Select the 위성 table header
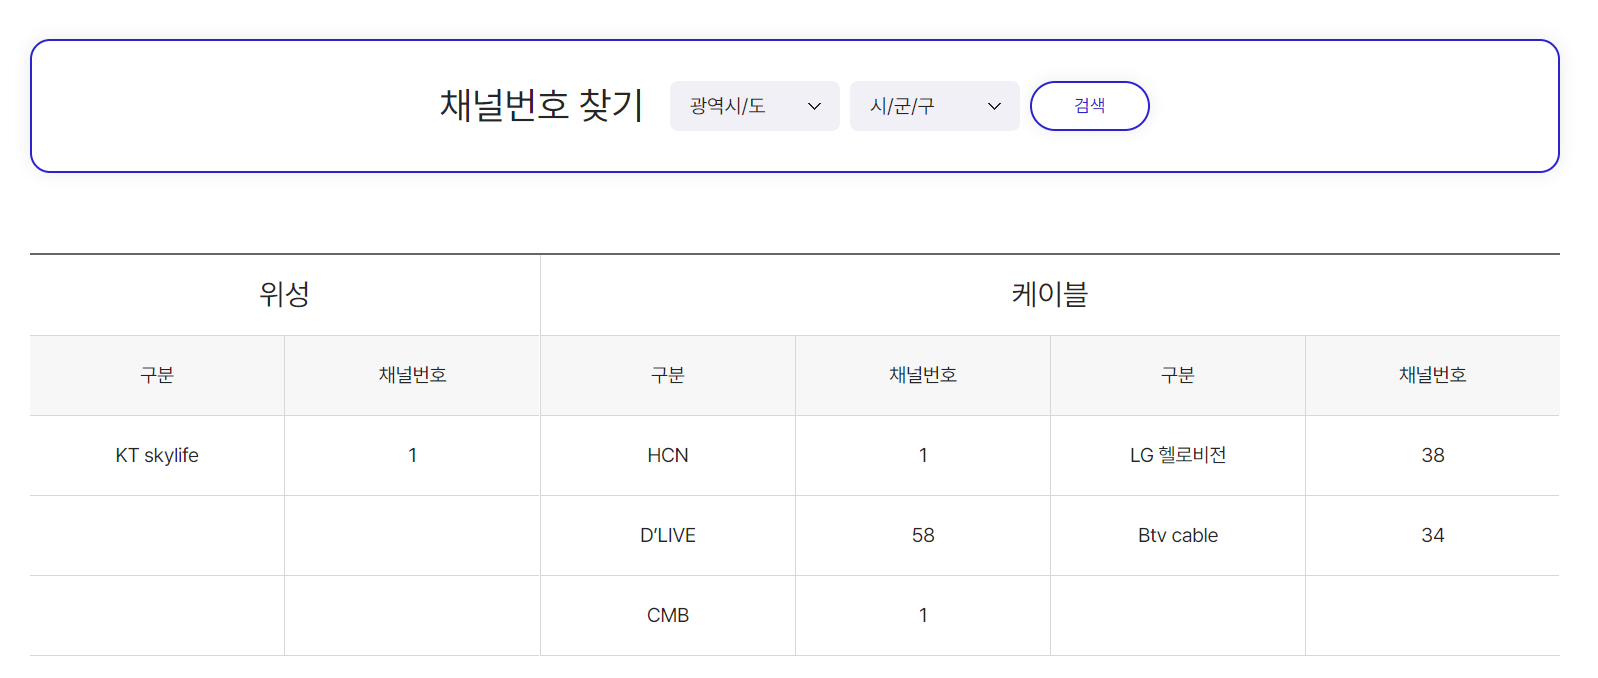 285,294
